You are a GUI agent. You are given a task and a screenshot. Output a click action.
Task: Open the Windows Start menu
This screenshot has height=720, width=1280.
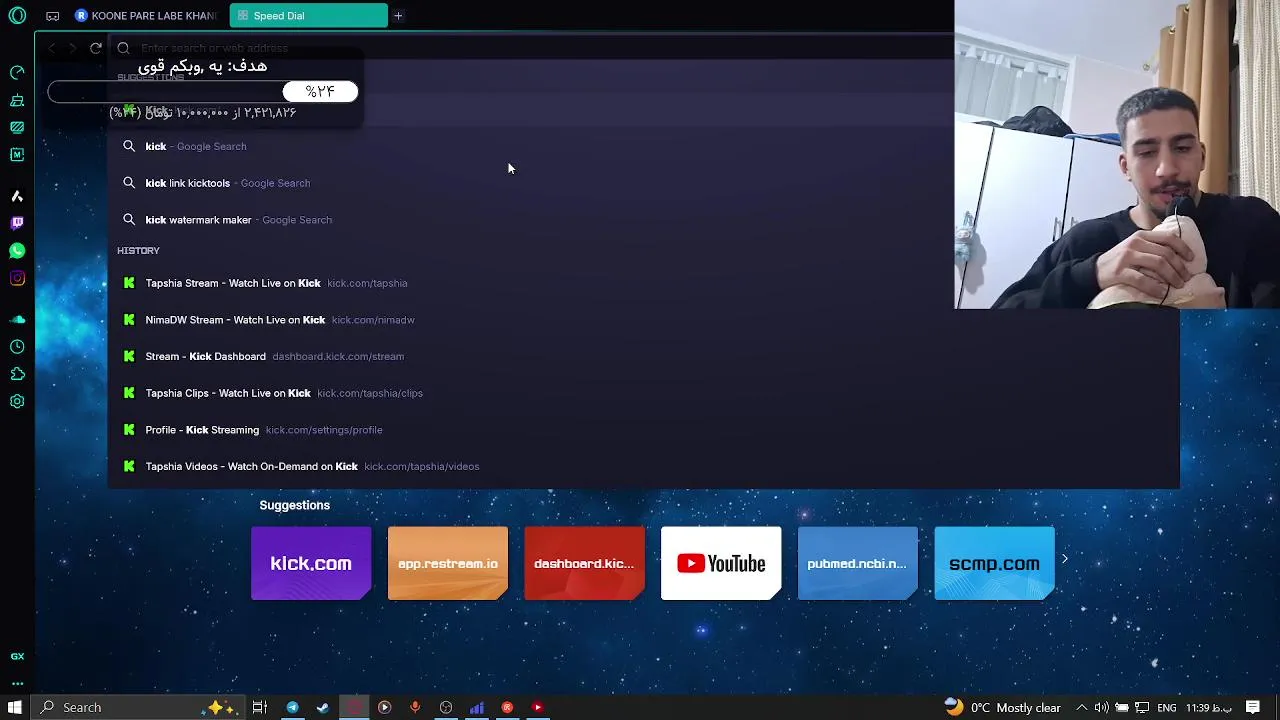(15, 707)
